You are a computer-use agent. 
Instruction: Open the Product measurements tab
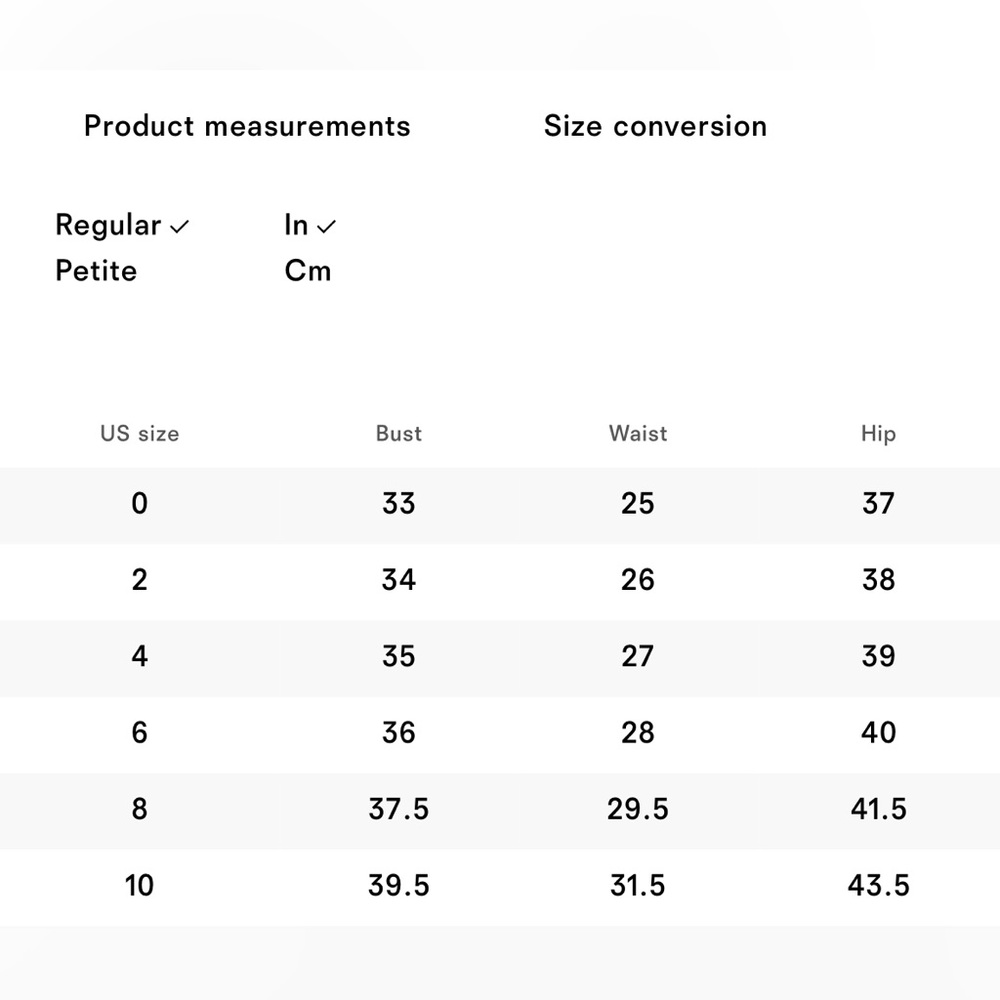(247, 126)
